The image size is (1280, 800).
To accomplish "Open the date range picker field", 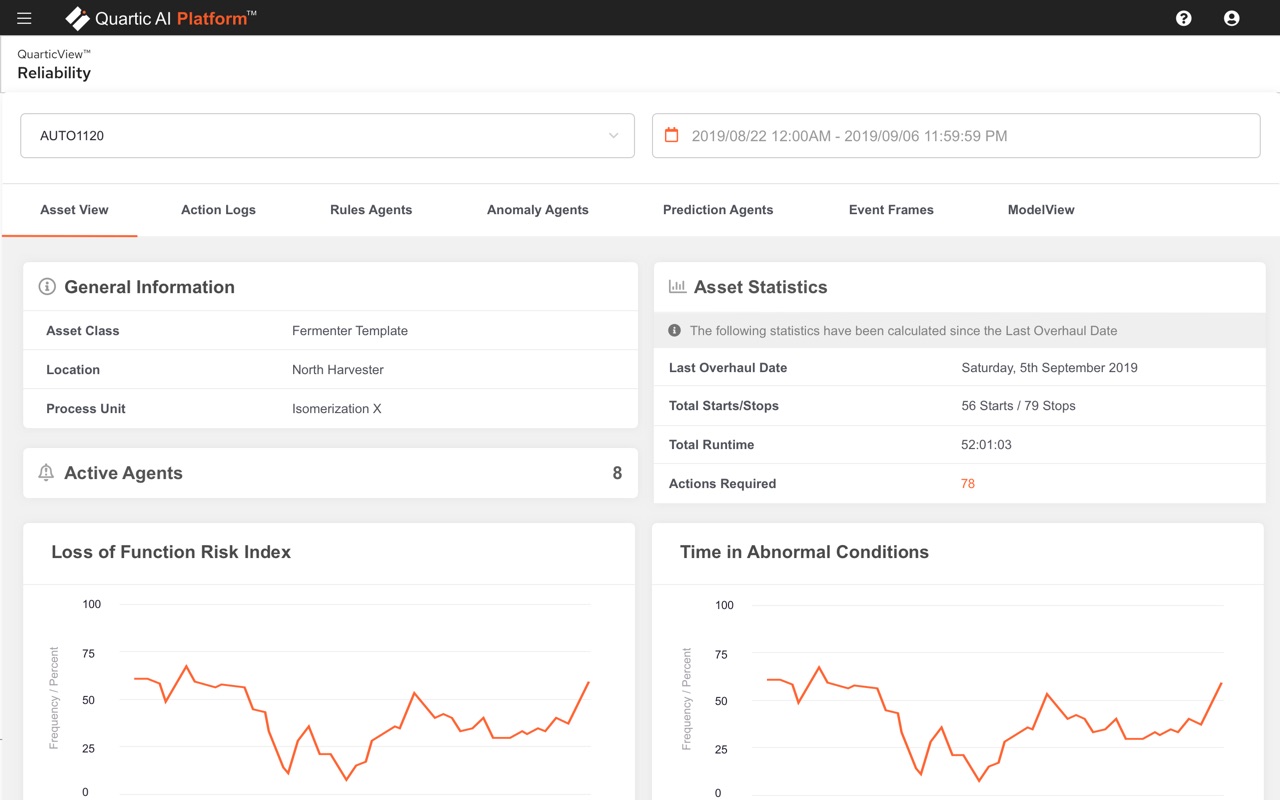I will click(x=956, y=136).
